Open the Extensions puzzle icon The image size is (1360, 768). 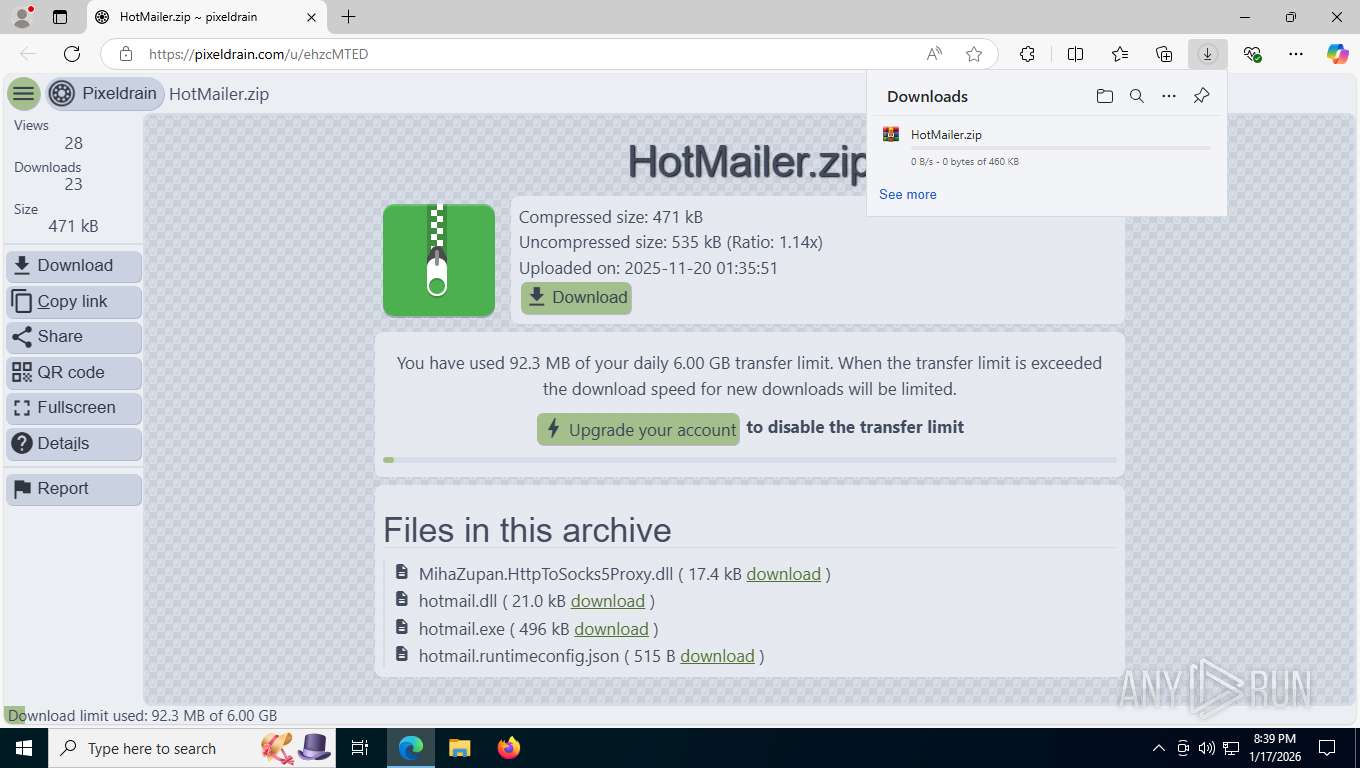1027,54
